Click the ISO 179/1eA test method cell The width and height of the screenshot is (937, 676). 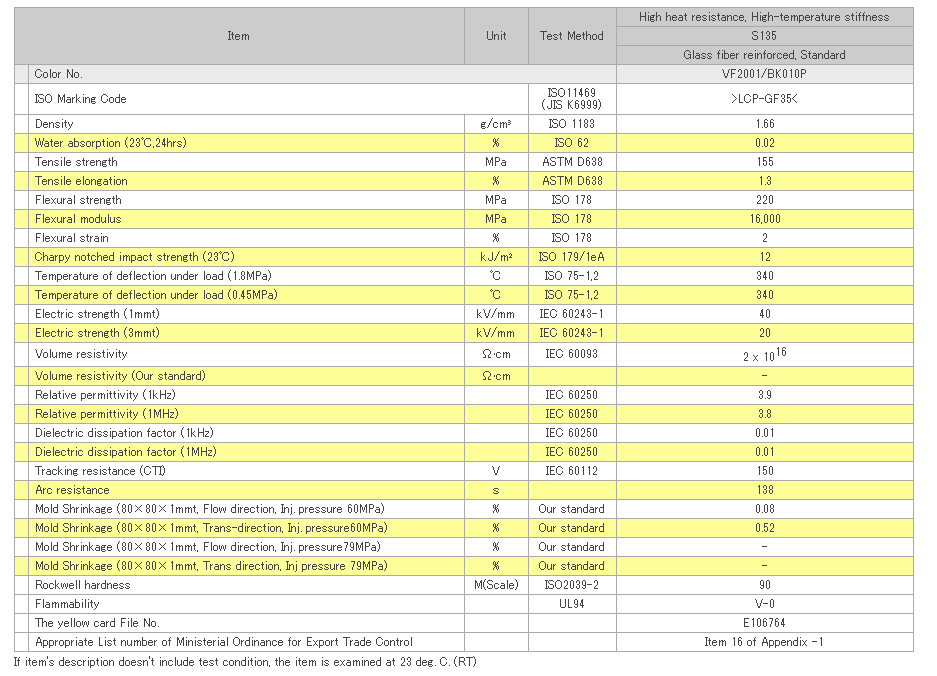[x=571, y=257]
